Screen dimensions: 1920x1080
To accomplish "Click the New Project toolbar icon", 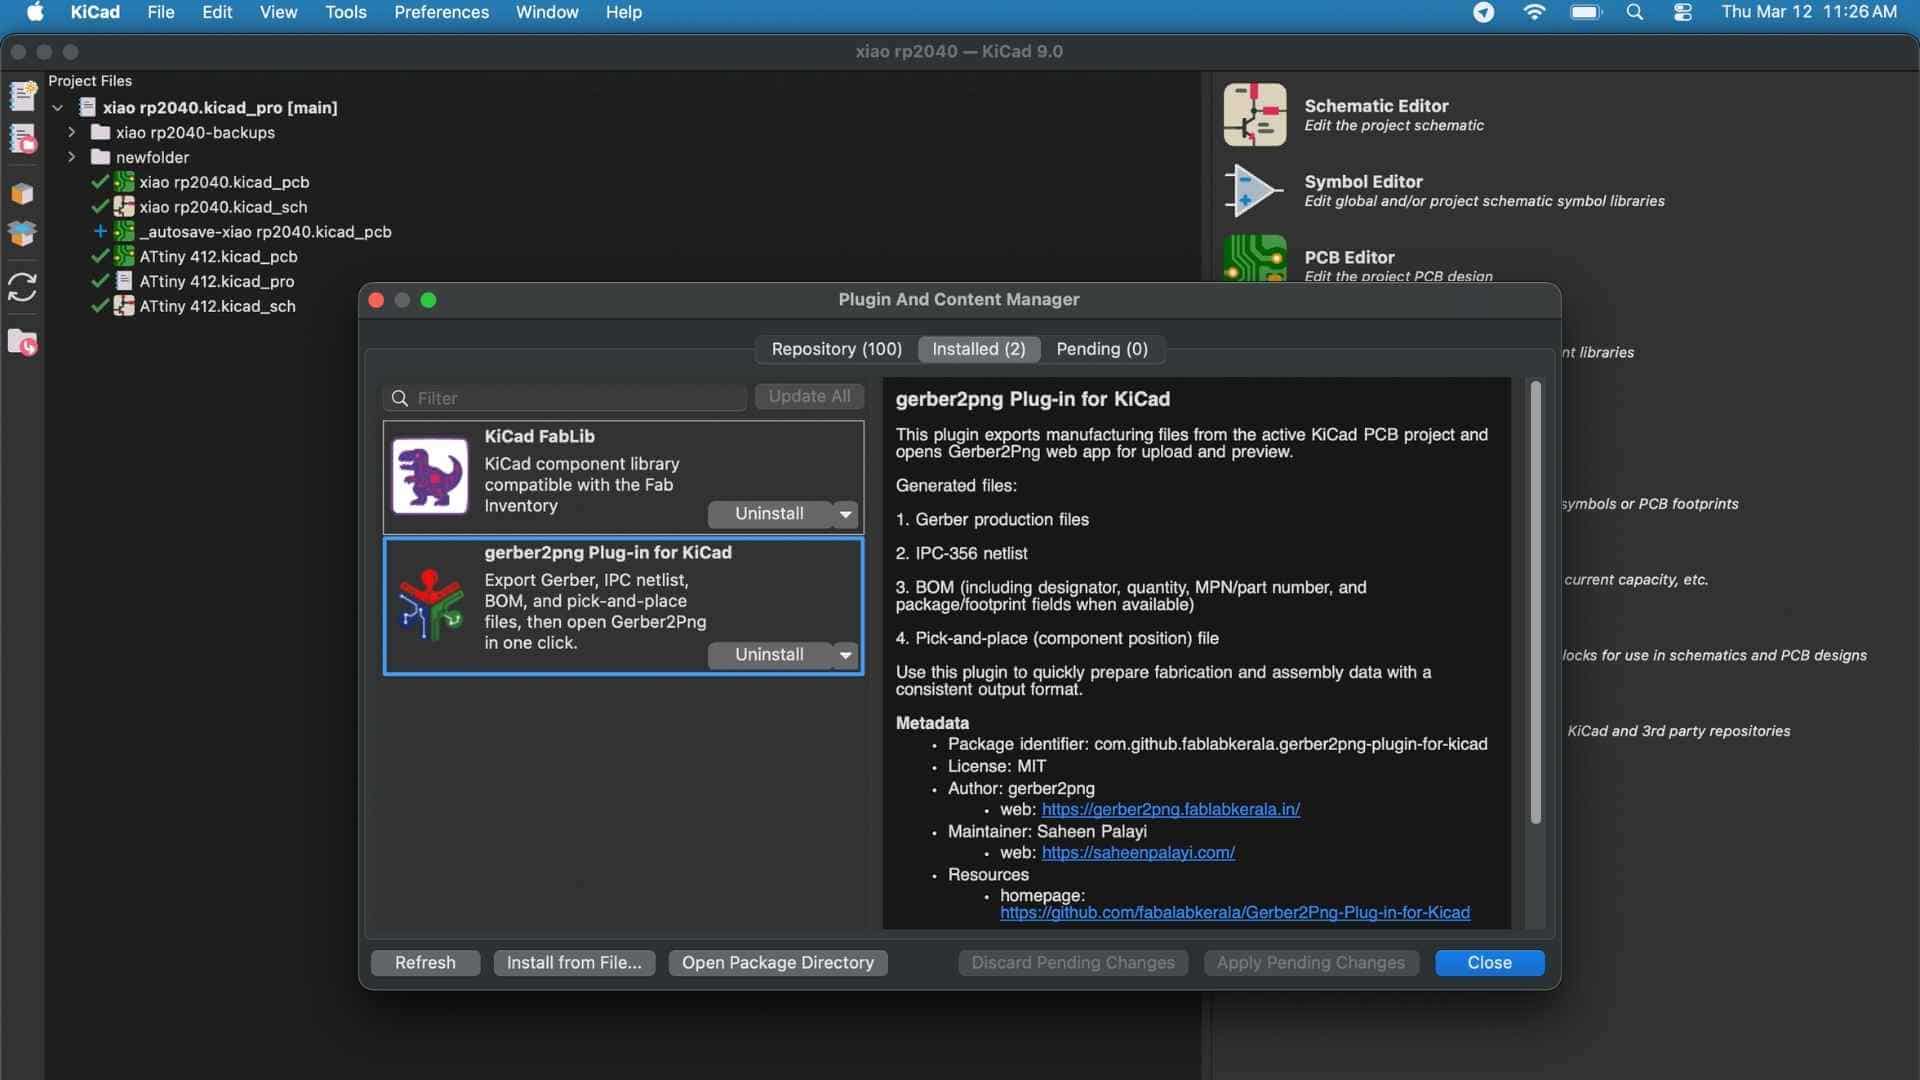I will click(22, 95).
